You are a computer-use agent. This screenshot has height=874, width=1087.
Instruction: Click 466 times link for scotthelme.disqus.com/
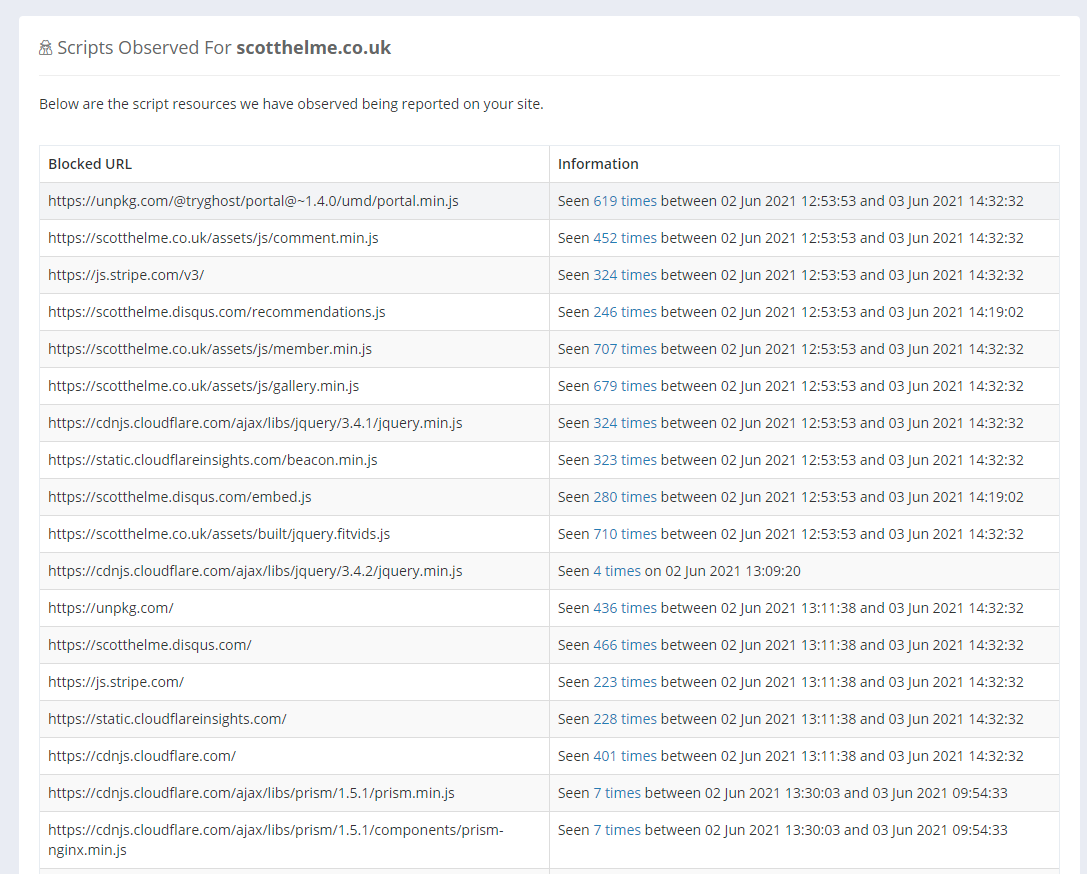coord(624,645)
